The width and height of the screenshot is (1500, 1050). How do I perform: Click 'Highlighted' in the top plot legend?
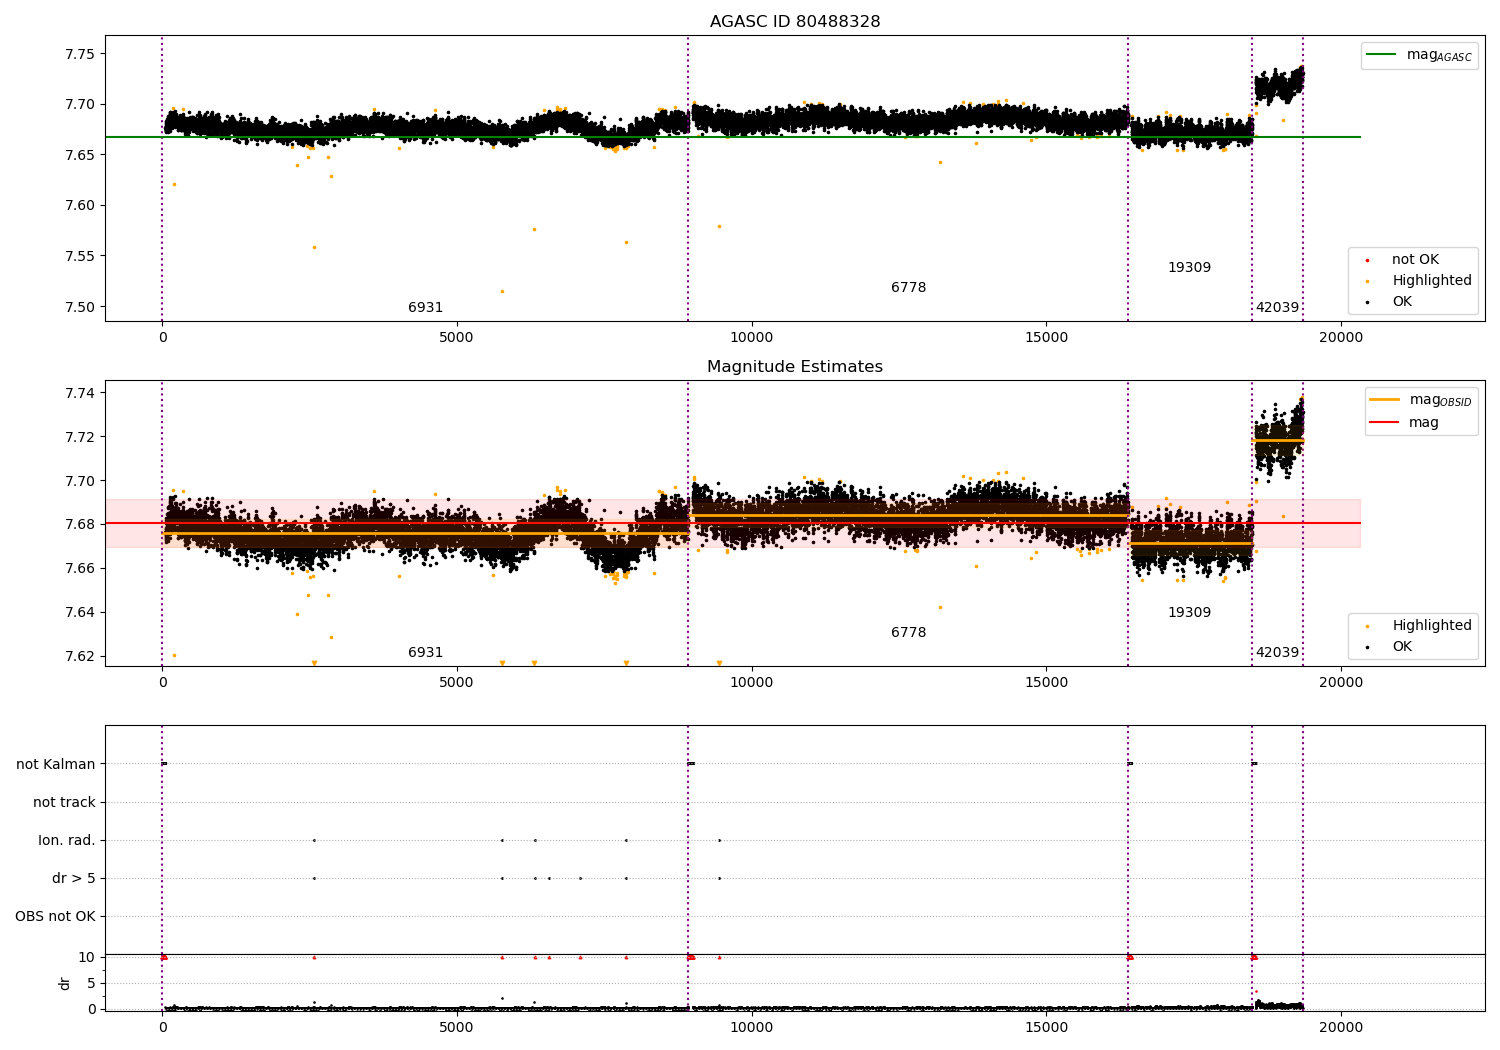1432,281
